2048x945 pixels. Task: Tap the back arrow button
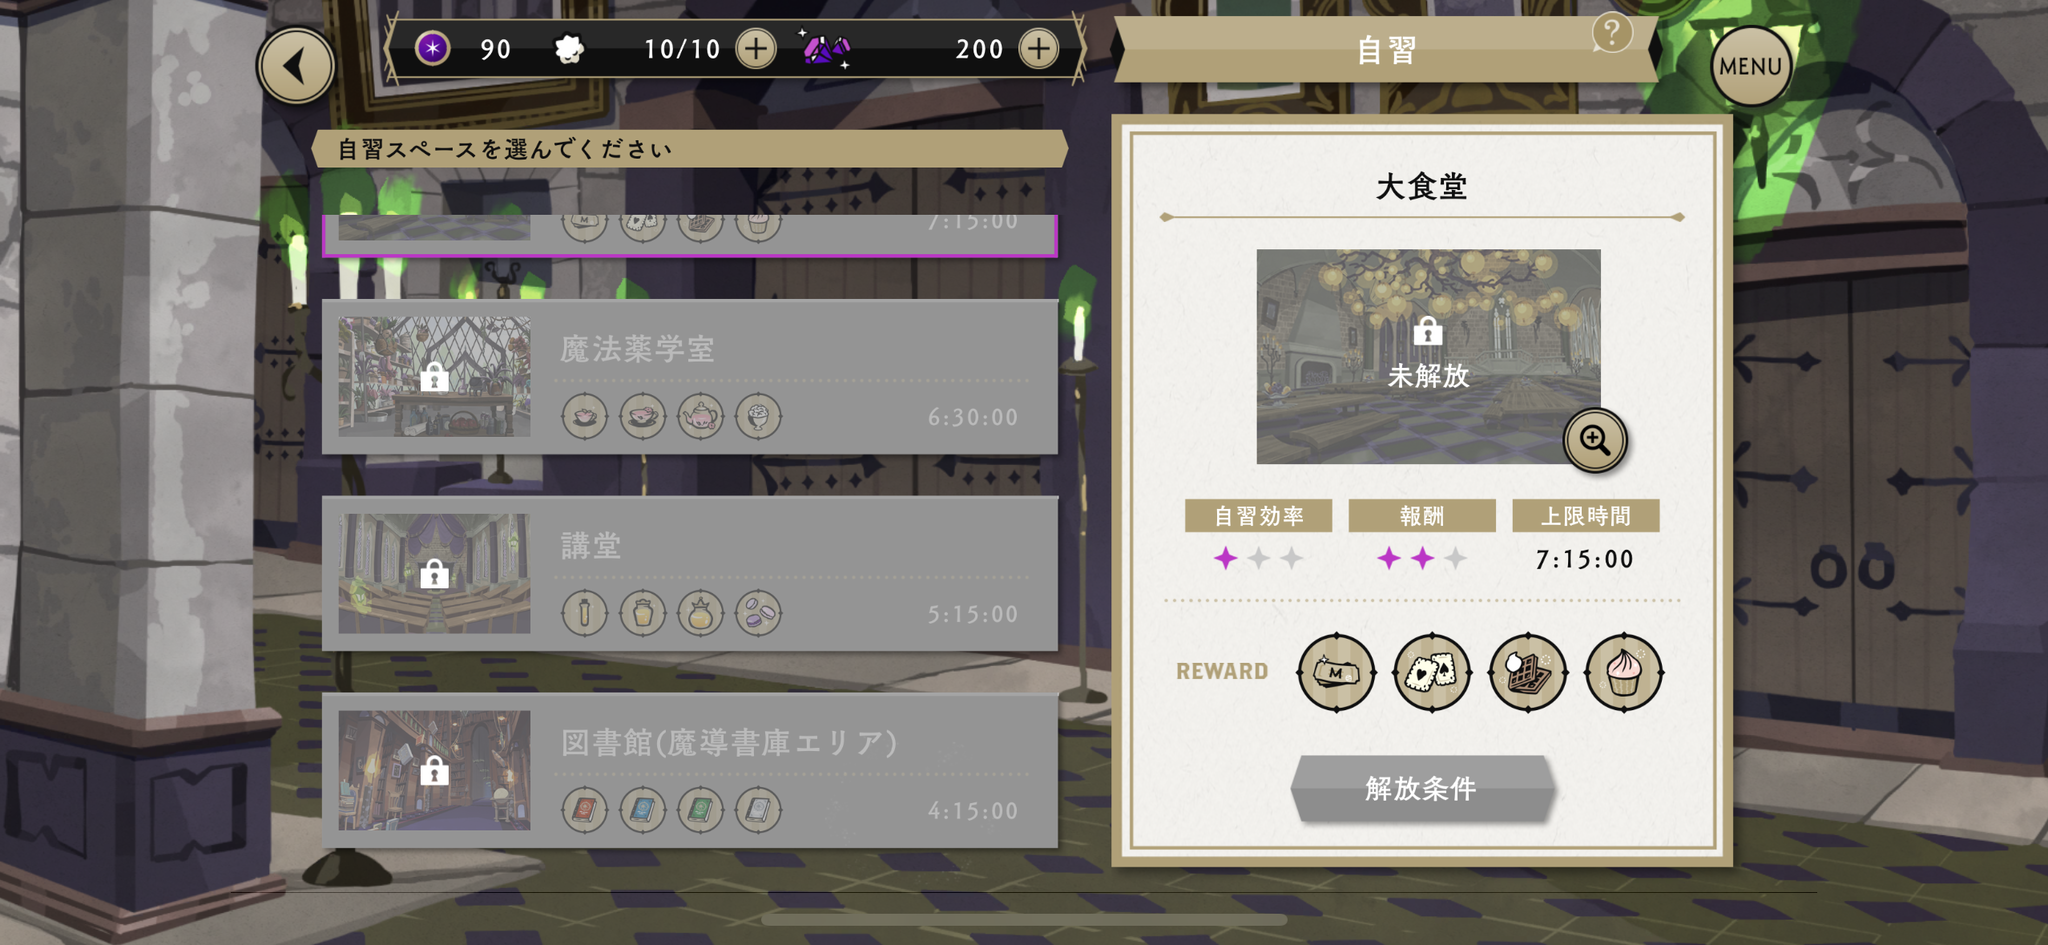[x=295, y=66]
